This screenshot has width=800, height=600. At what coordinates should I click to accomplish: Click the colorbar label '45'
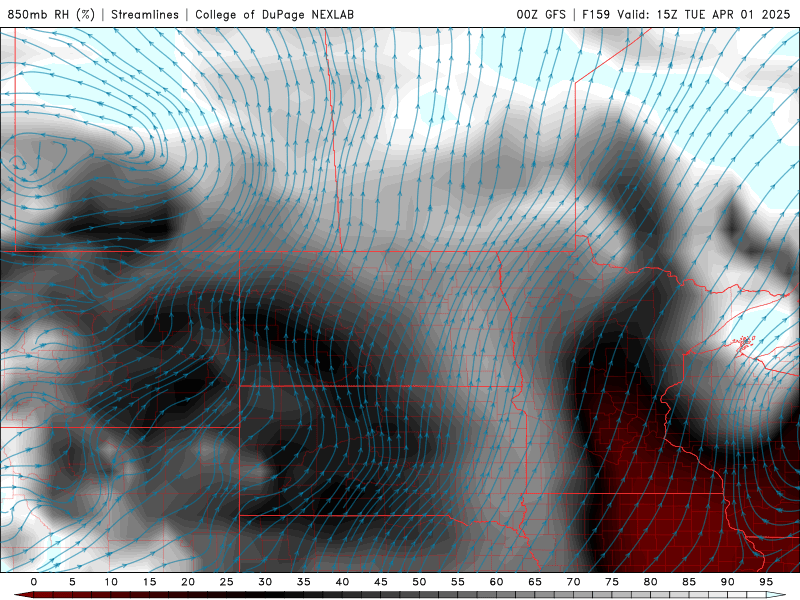[x=381, y=582]
